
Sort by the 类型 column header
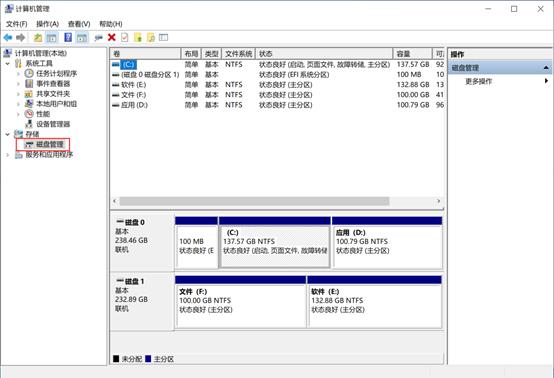[x=212, y=54]
